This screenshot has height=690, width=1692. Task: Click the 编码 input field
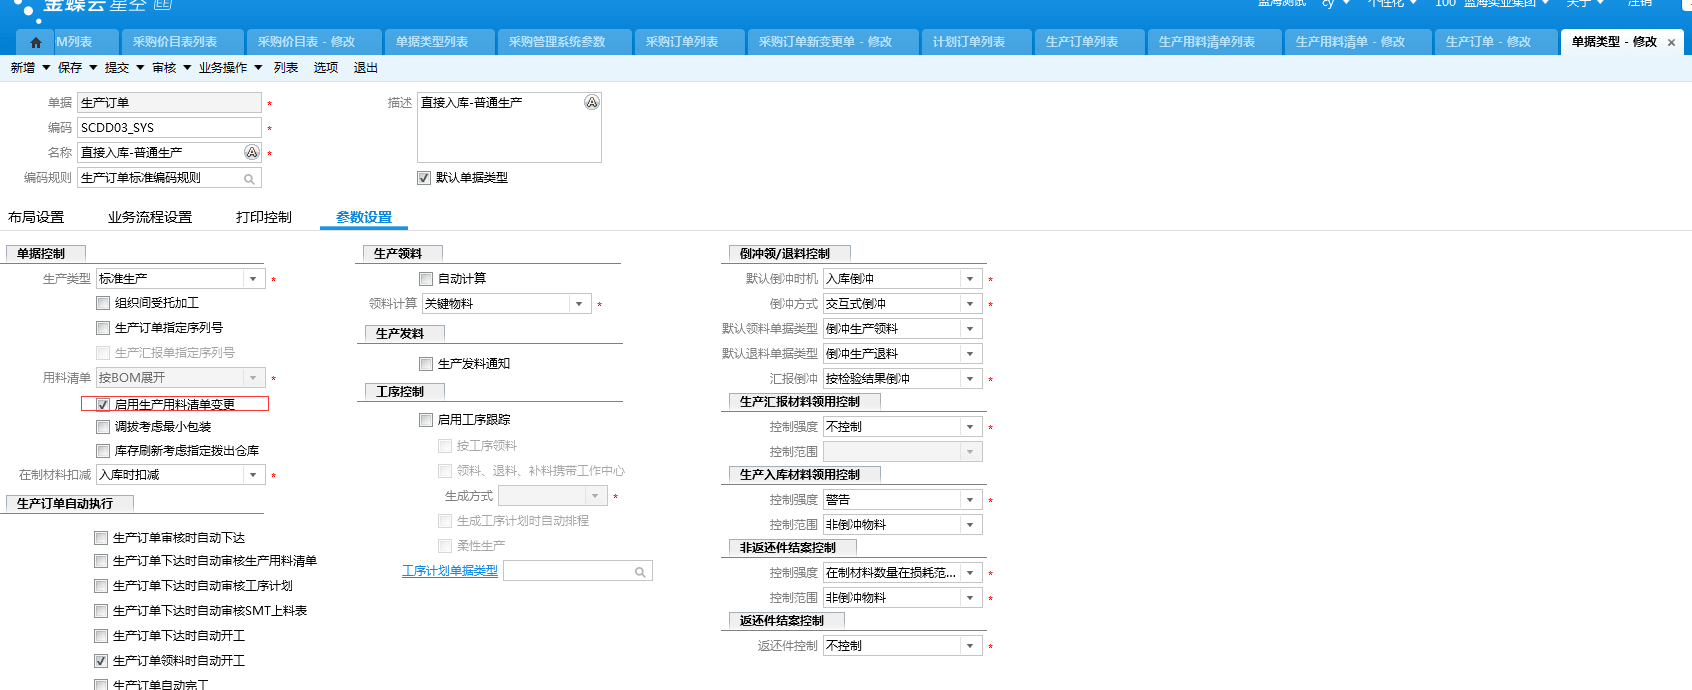pos(169,128)
